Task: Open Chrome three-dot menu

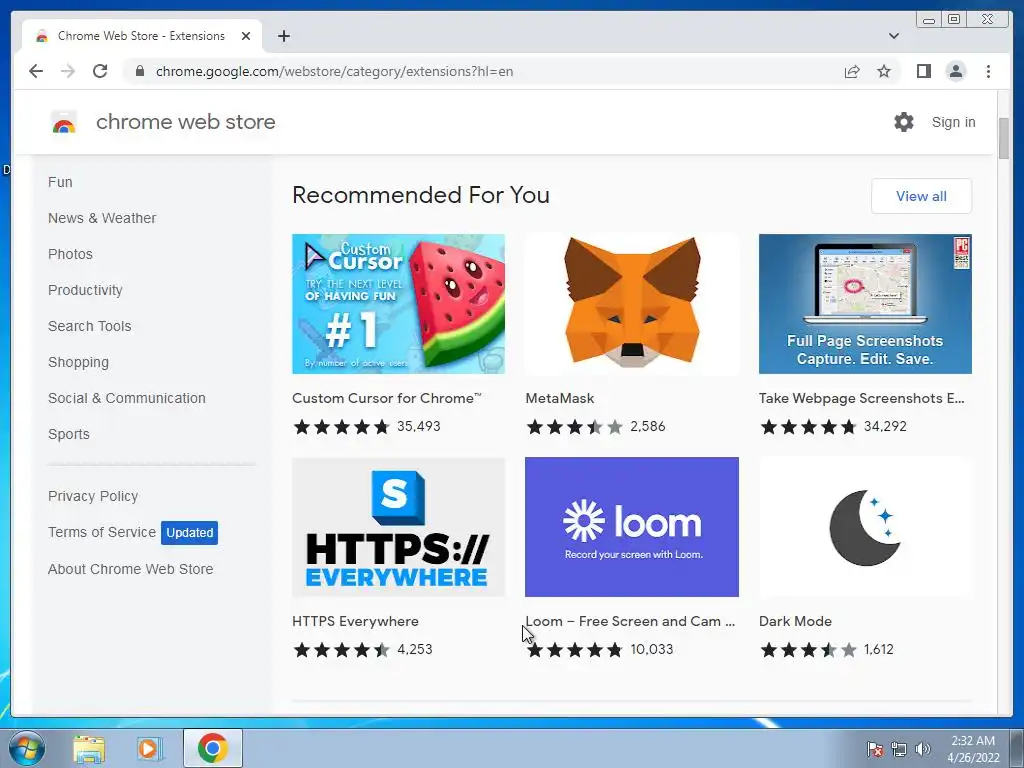Action: (x=988, y=71)
